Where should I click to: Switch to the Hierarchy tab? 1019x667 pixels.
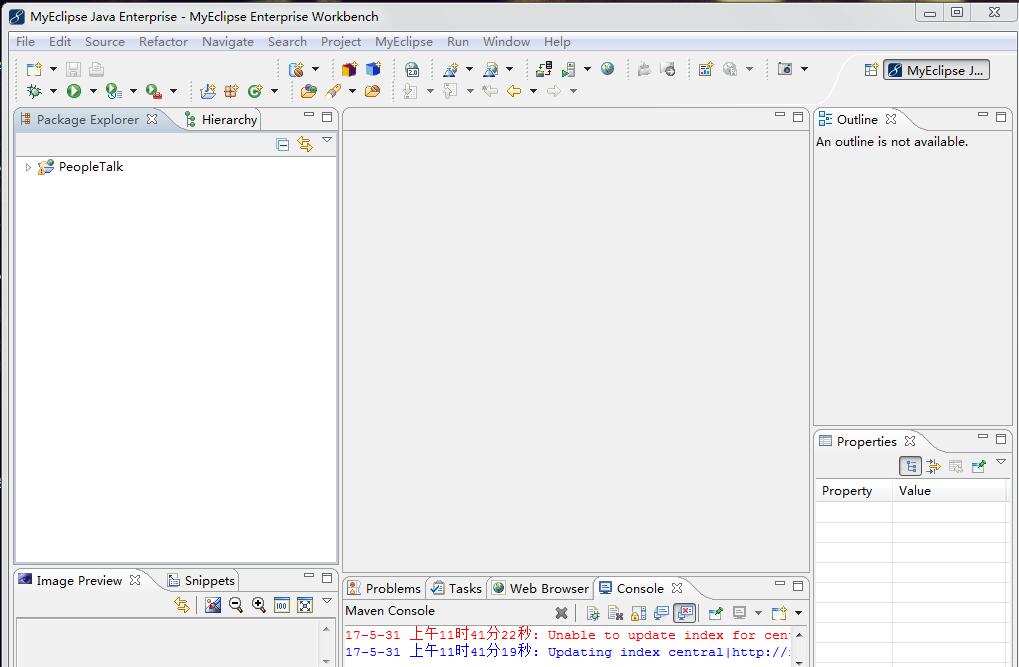221,119
